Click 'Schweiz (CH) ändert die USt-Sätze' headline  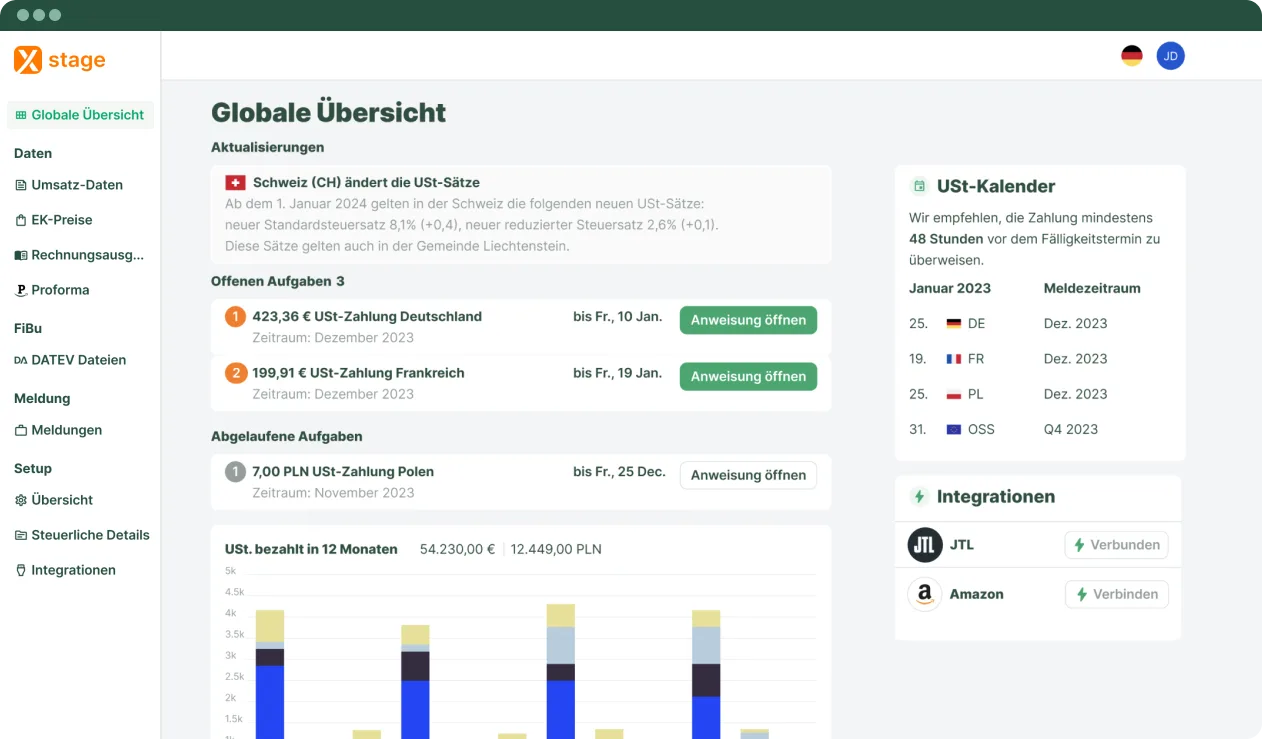pos(366,183)
